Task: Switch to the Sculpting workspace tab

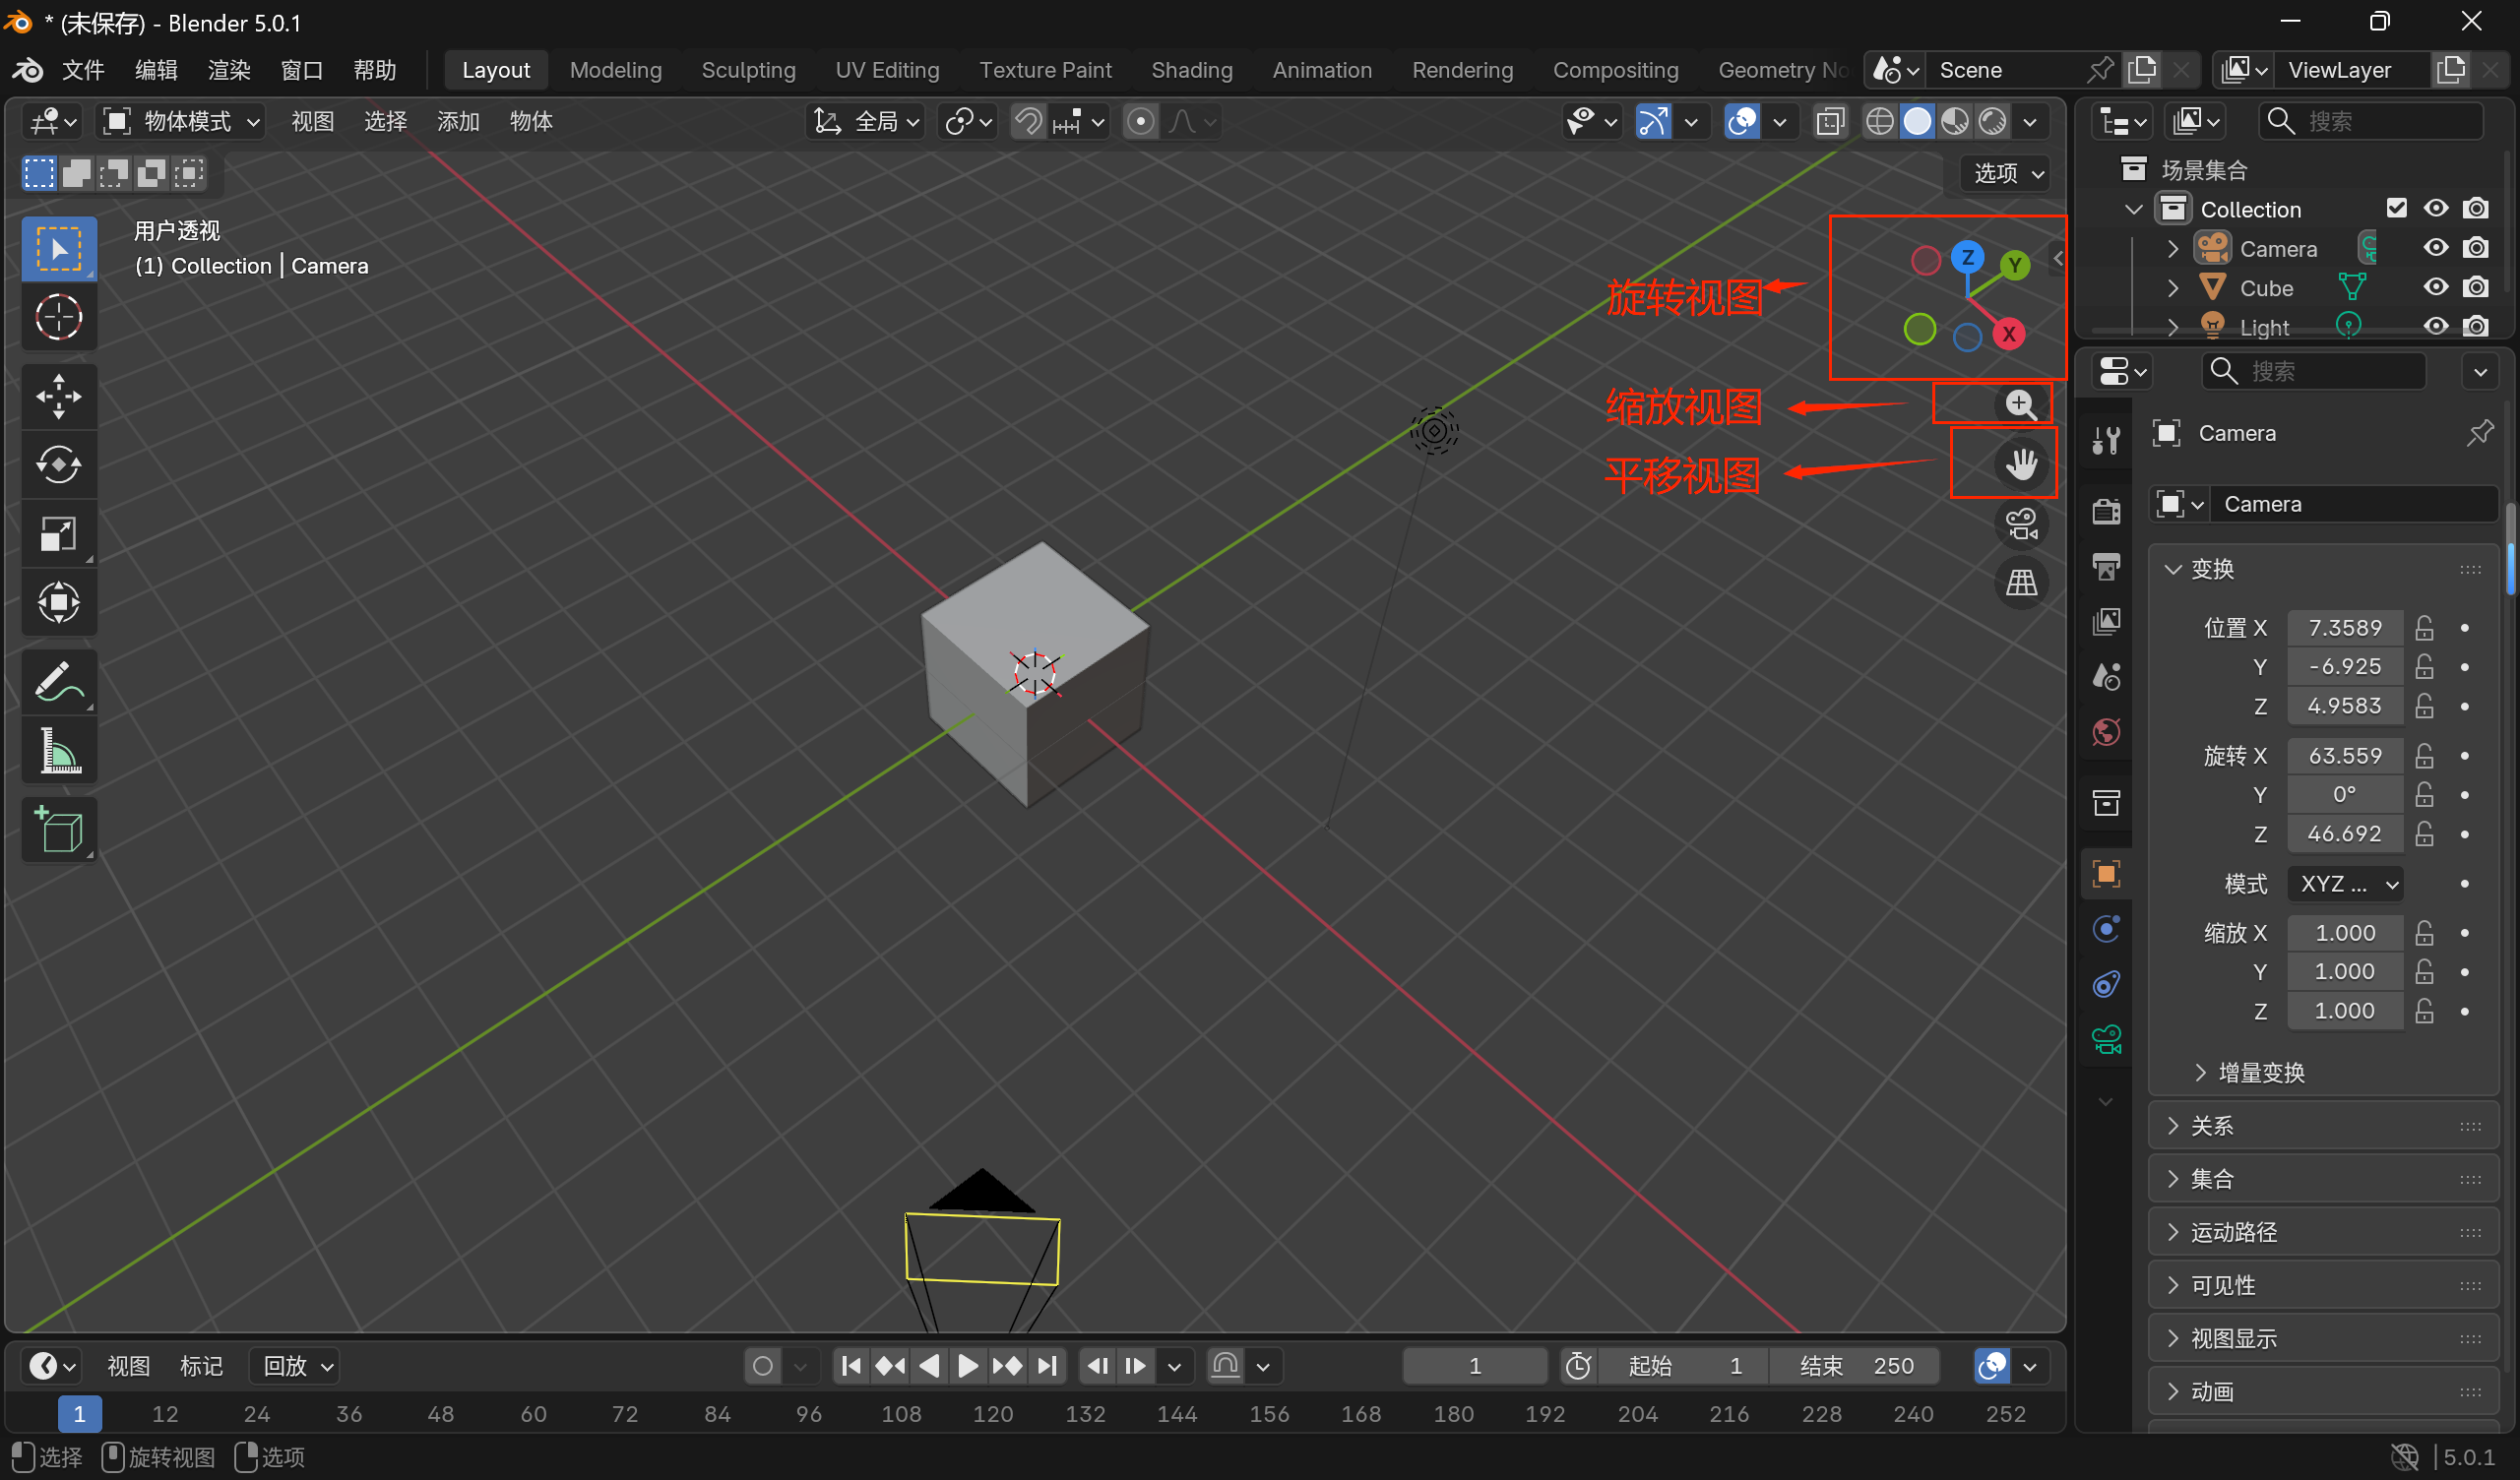Action: point(748,70)
